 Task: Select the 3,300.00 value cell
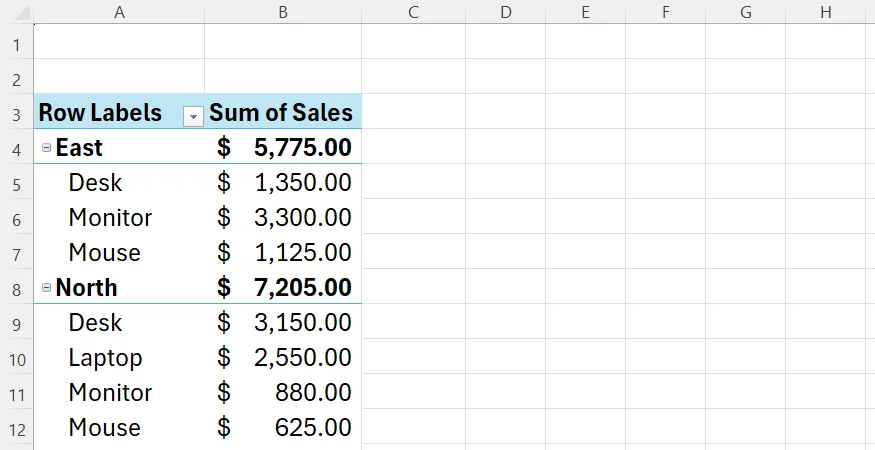[x=283, y=217]
